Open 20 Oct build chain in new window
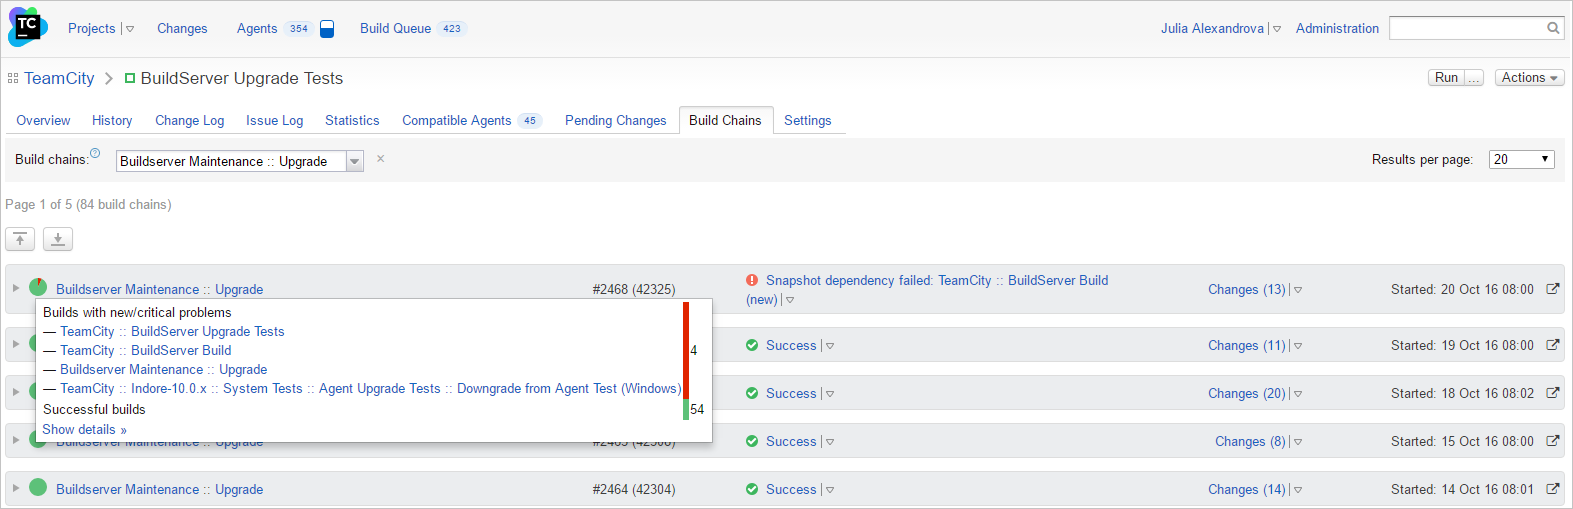Viewport: 1573px width, 509px height. (x=1553, y=289)
